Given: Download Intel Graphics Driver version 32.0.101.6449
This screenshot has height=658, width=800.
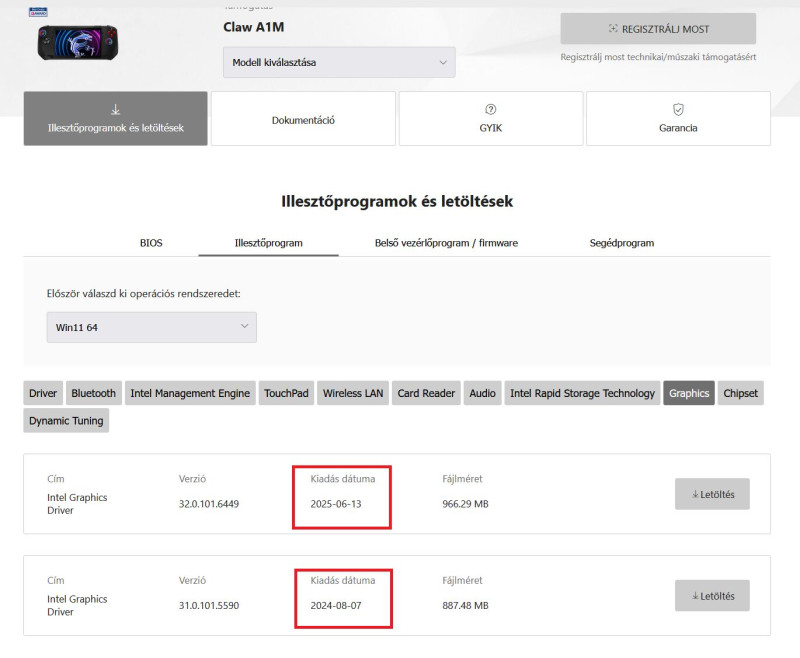Looking at the screenshot, I should pos(712,494).
